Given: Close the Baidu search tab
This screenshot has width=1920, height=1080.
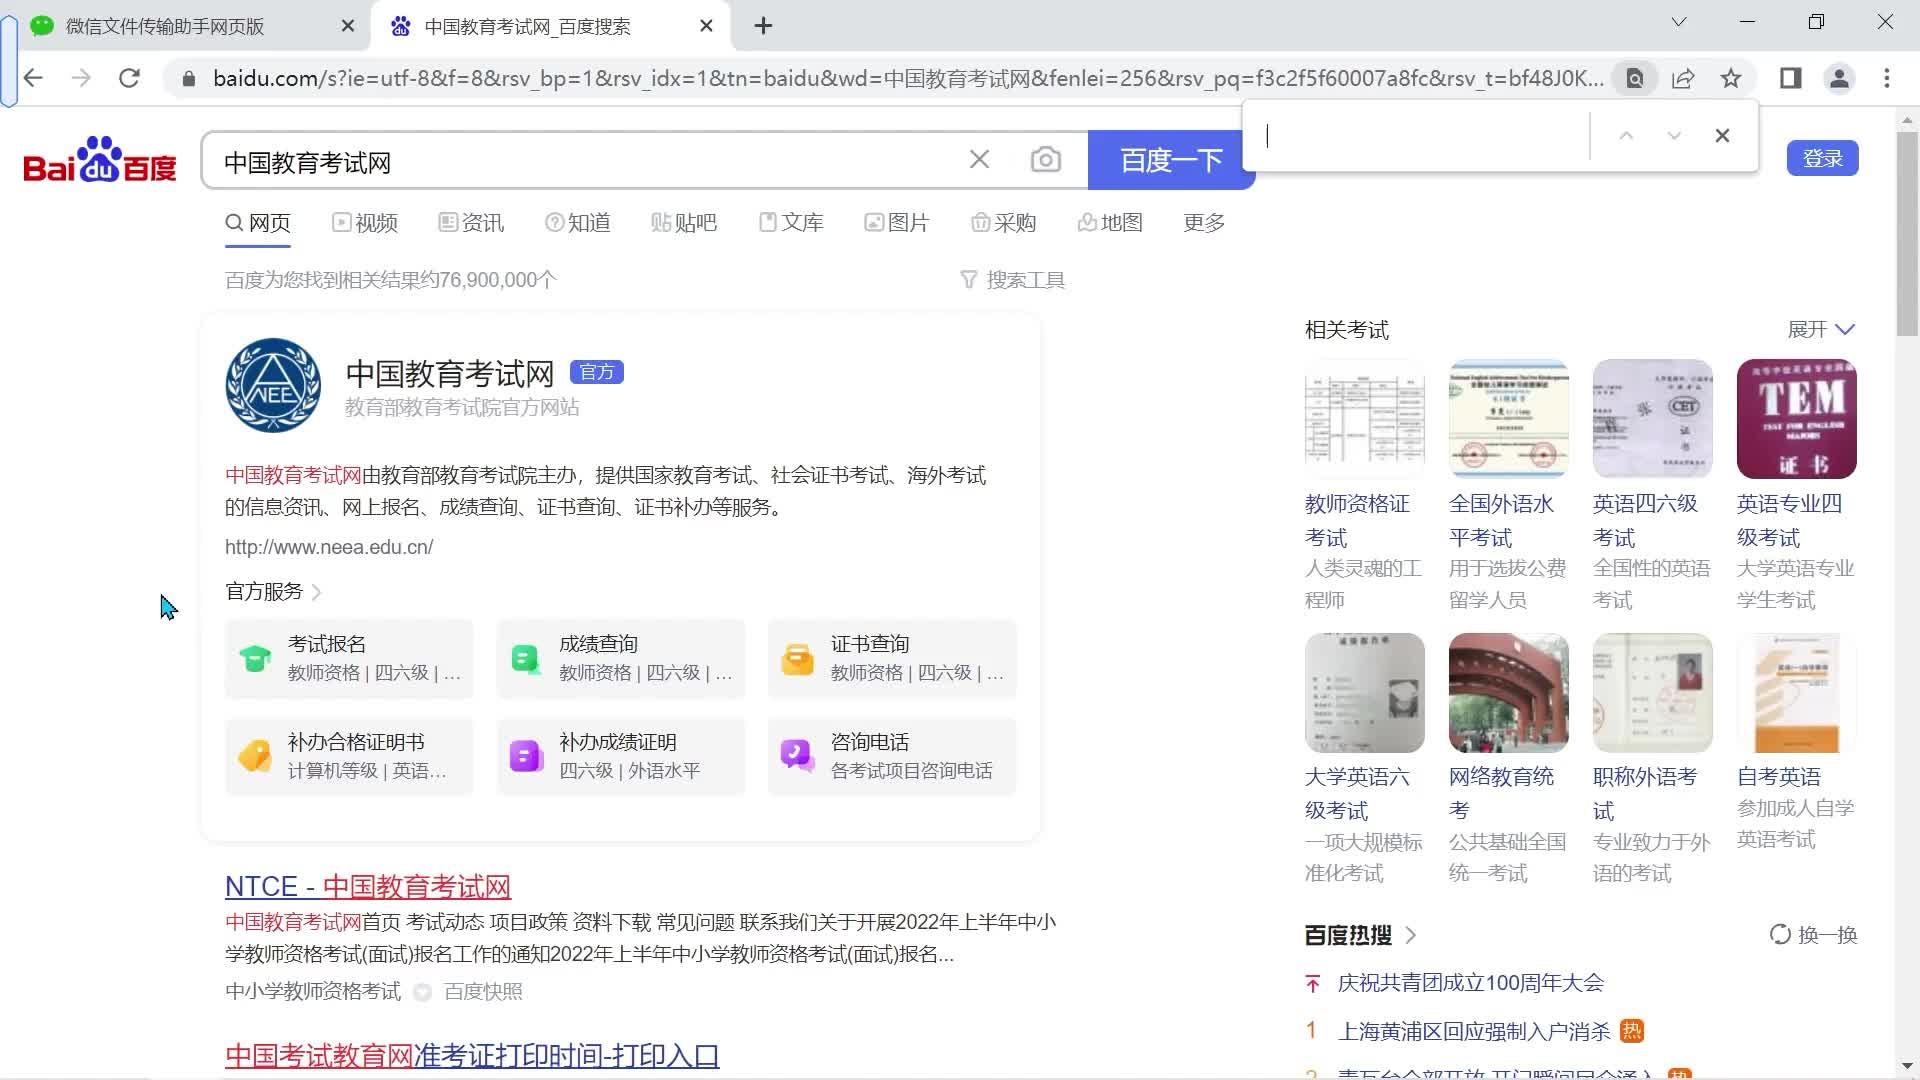Looking at the screenshot, I should (706, 26).
